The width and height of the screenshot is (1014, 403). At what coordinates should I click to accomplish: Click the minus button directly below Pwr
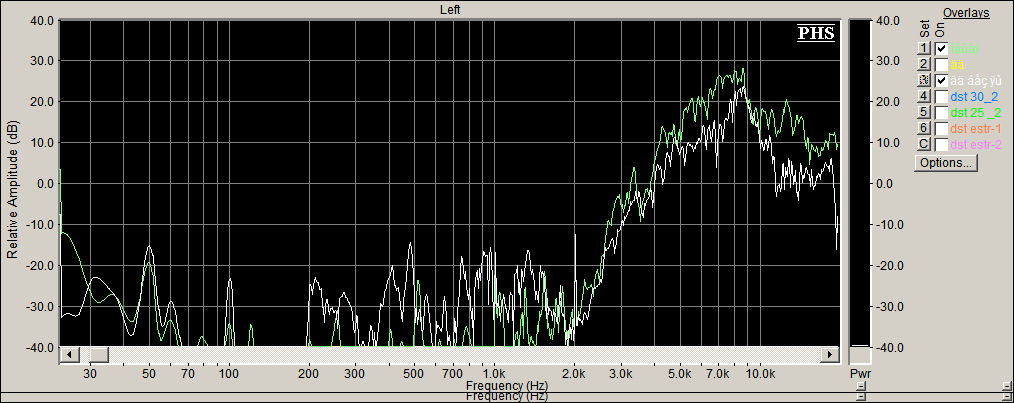coord(860,386)
